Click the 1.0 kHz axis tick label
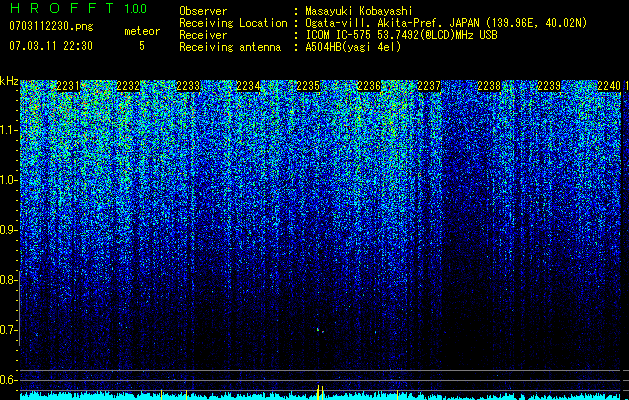The image size is (629, 400). click(x=8, y=180)
